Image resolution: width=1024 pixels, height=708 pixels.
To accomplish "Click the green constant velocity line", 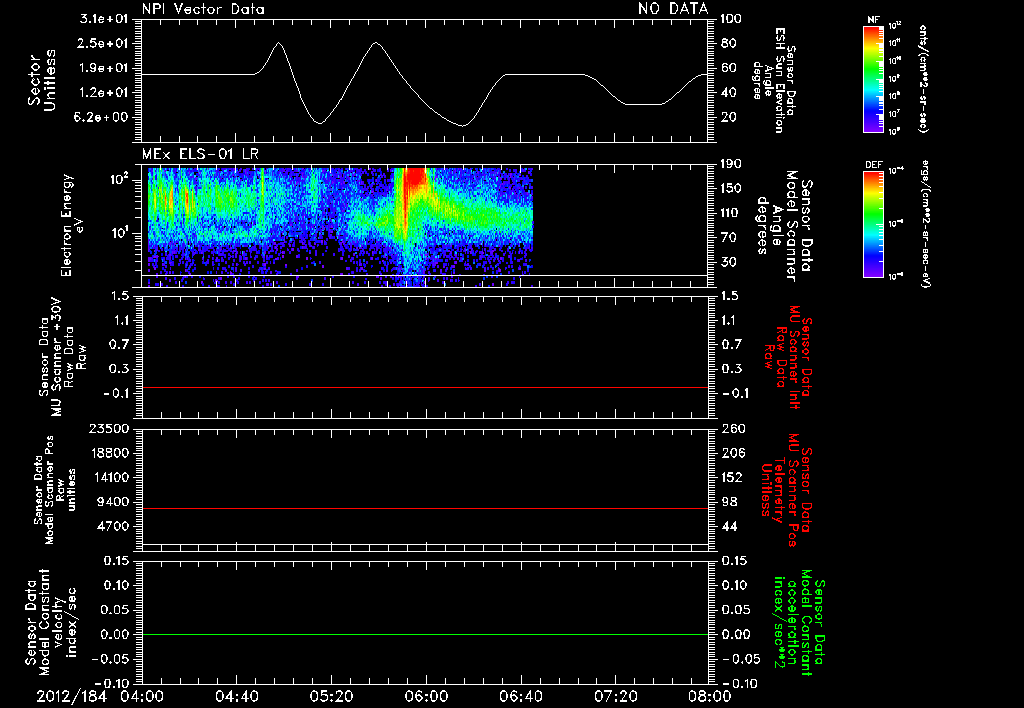I will tap(425, 634).
